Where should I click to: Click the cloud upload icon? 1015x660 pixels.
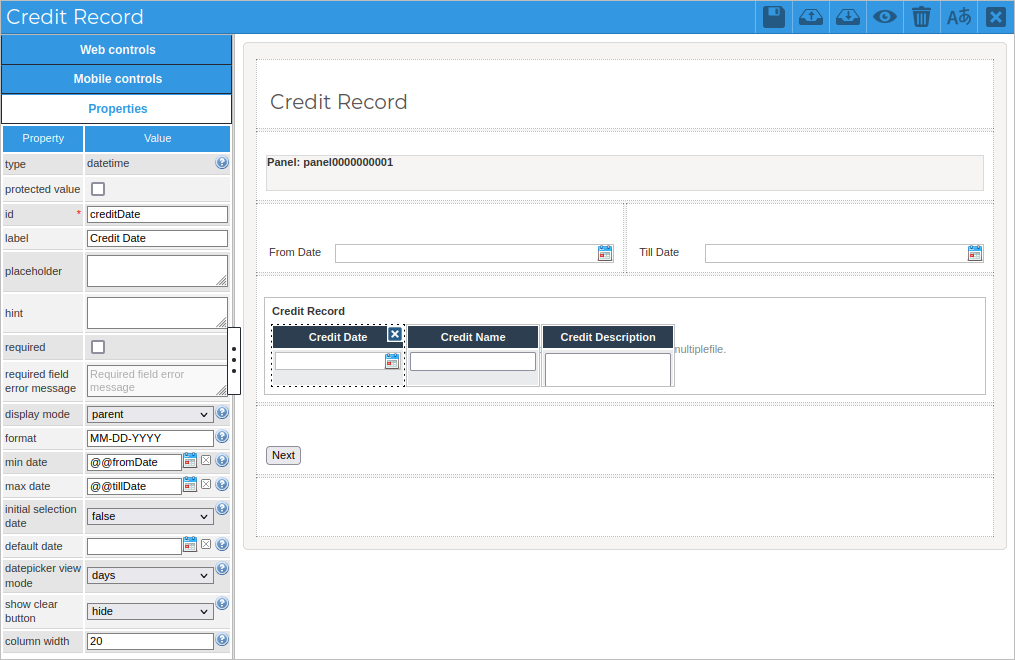[810, 17]
